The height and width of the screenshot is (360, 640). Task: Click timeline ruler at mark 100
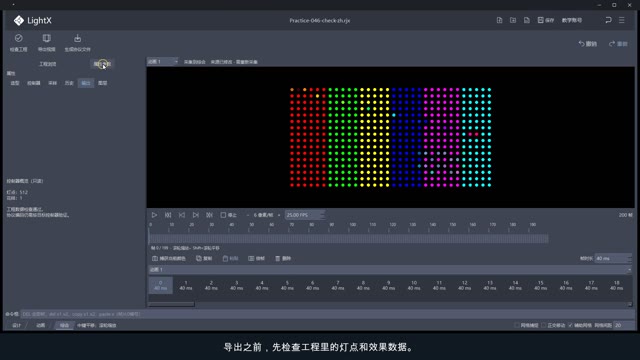pyautogui.click(x=352, y=225)
